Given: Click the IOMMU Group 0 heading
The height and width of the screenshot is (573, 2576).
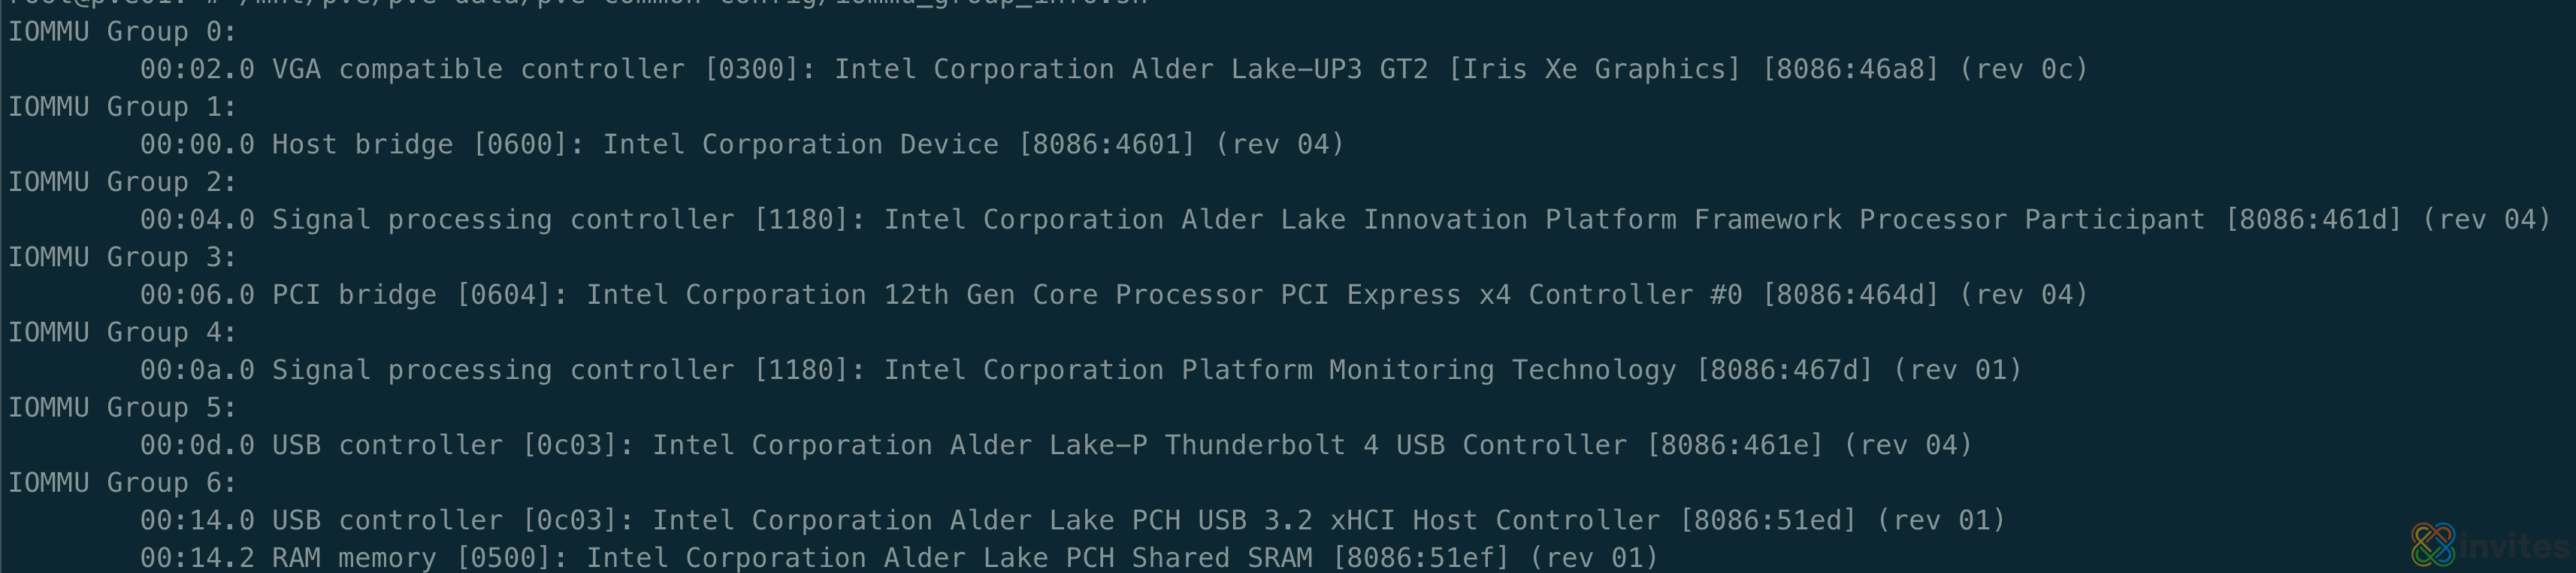Looking at the screenshot, I should [x=122, y=32].
